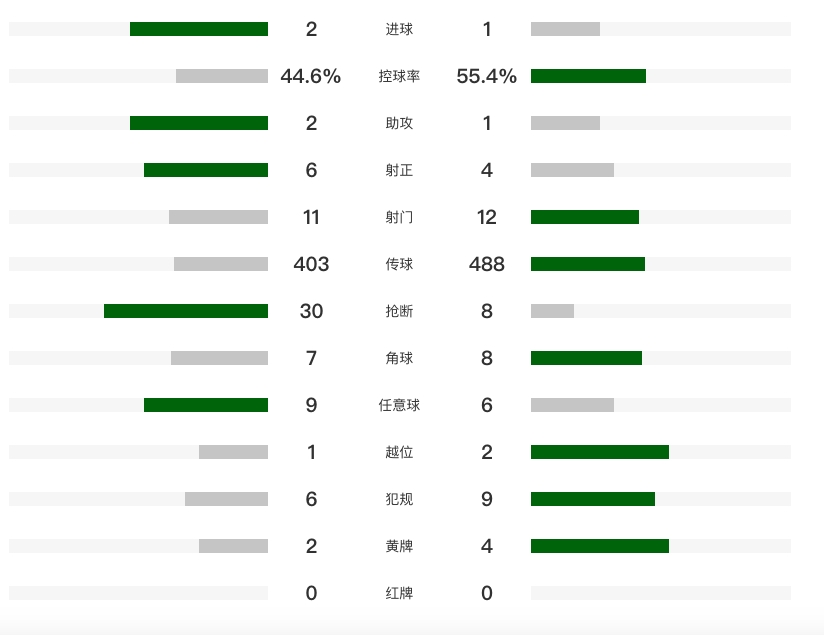Click the 进球 stat label

click(399, 29)
